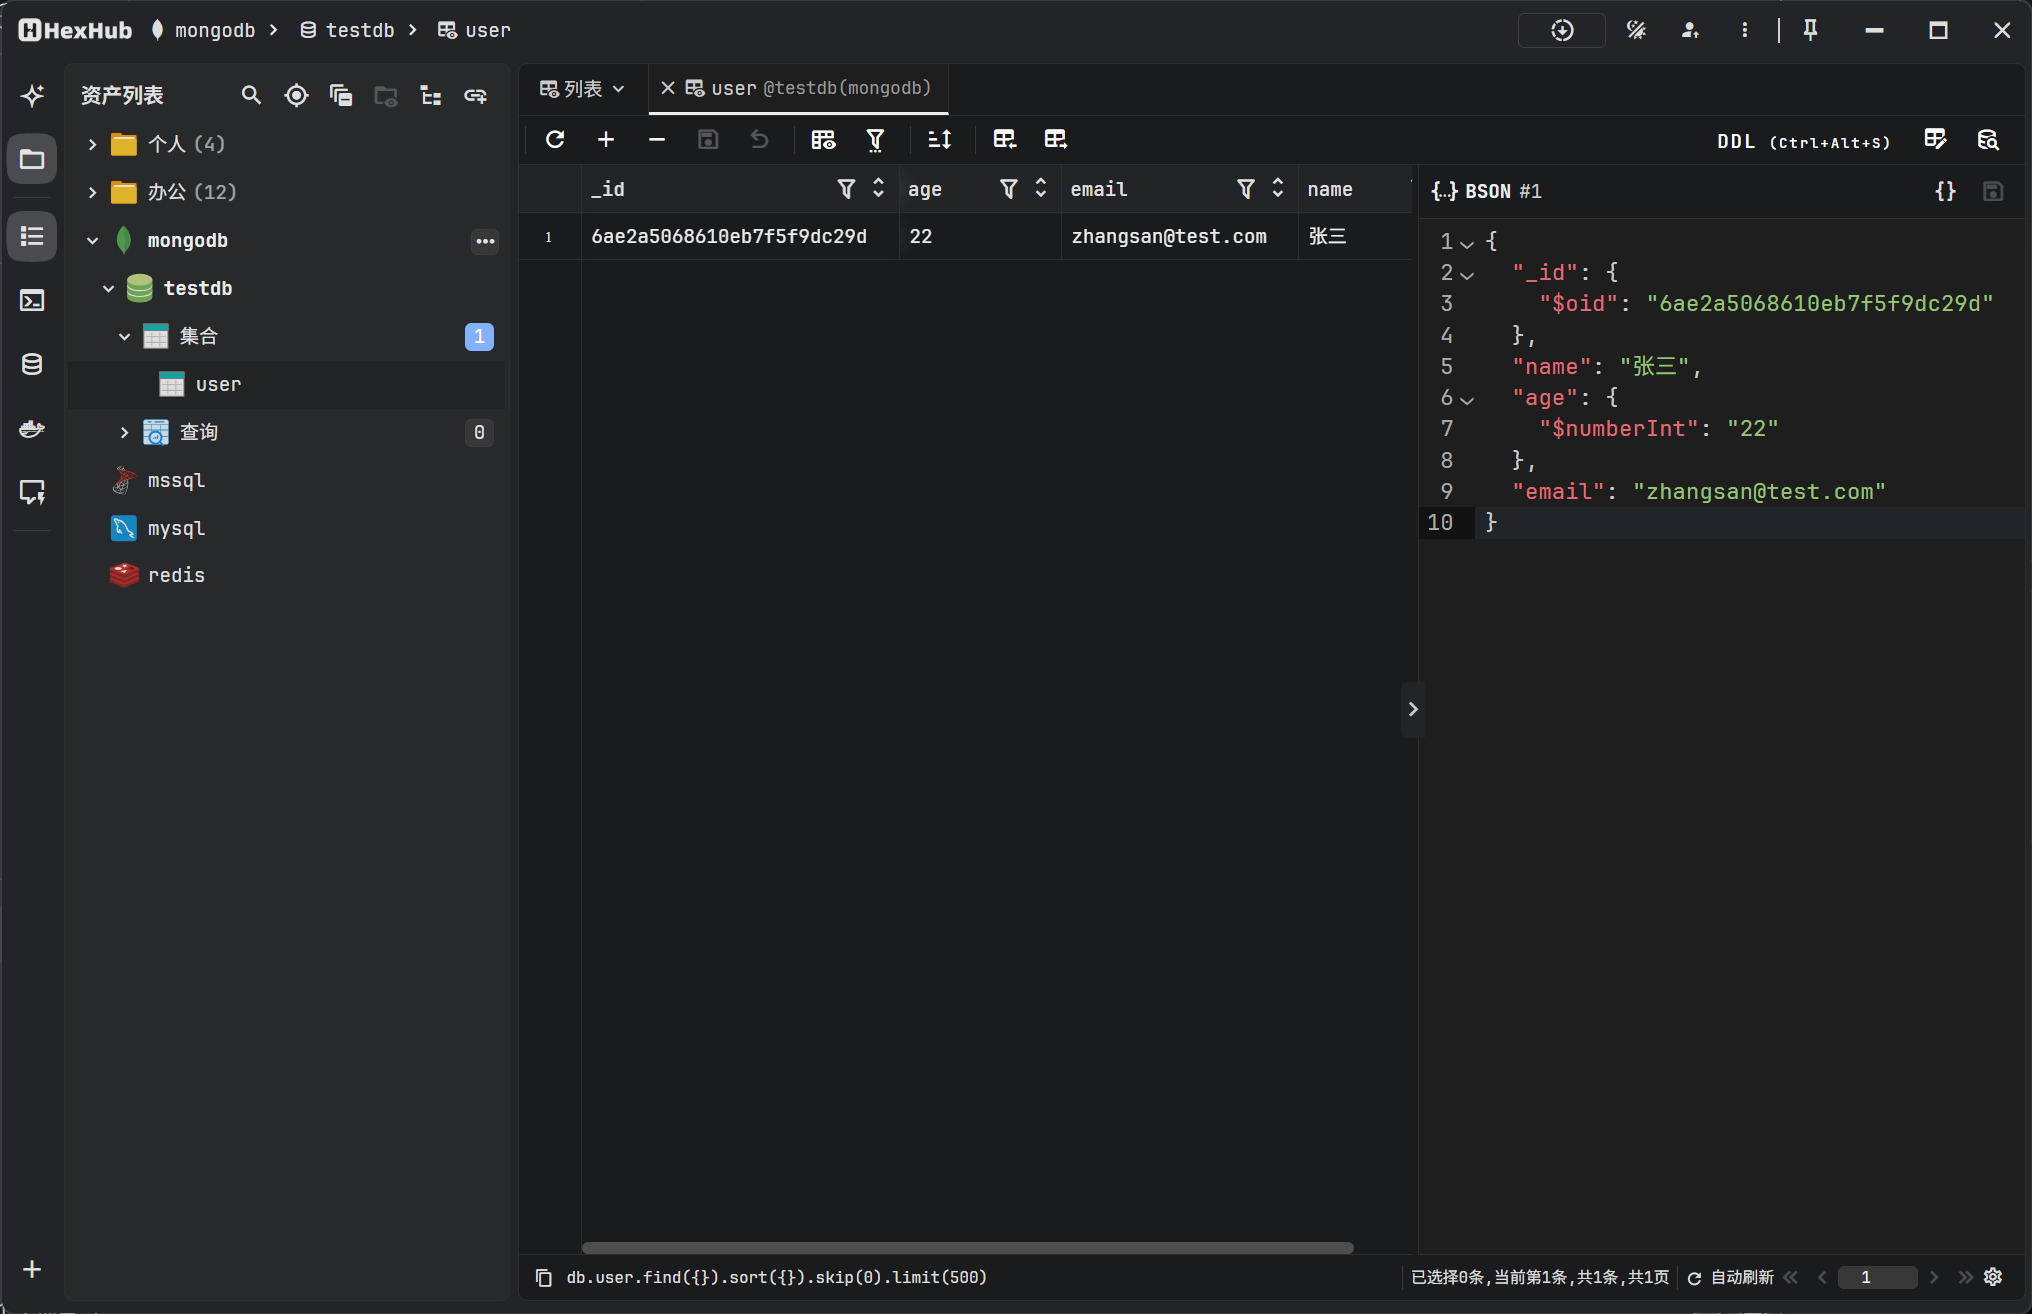Click the table settings icon in toolbar
Image resolution: width=2032 pixels, height=1314 pixels.
(x=823, y=139)
